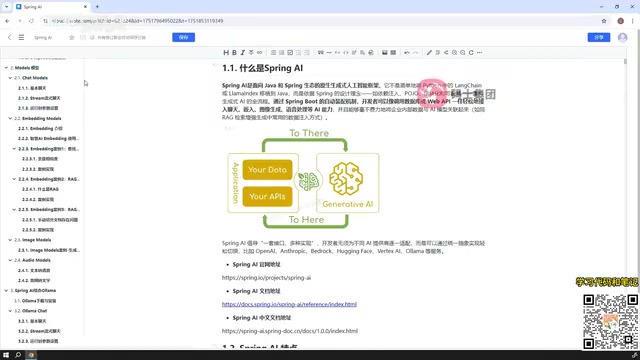The height and width of the screenshot is (360, 640).
Task: Jump to "2.2.1. Embedding" intro in outline
Action: click(40, 129)
